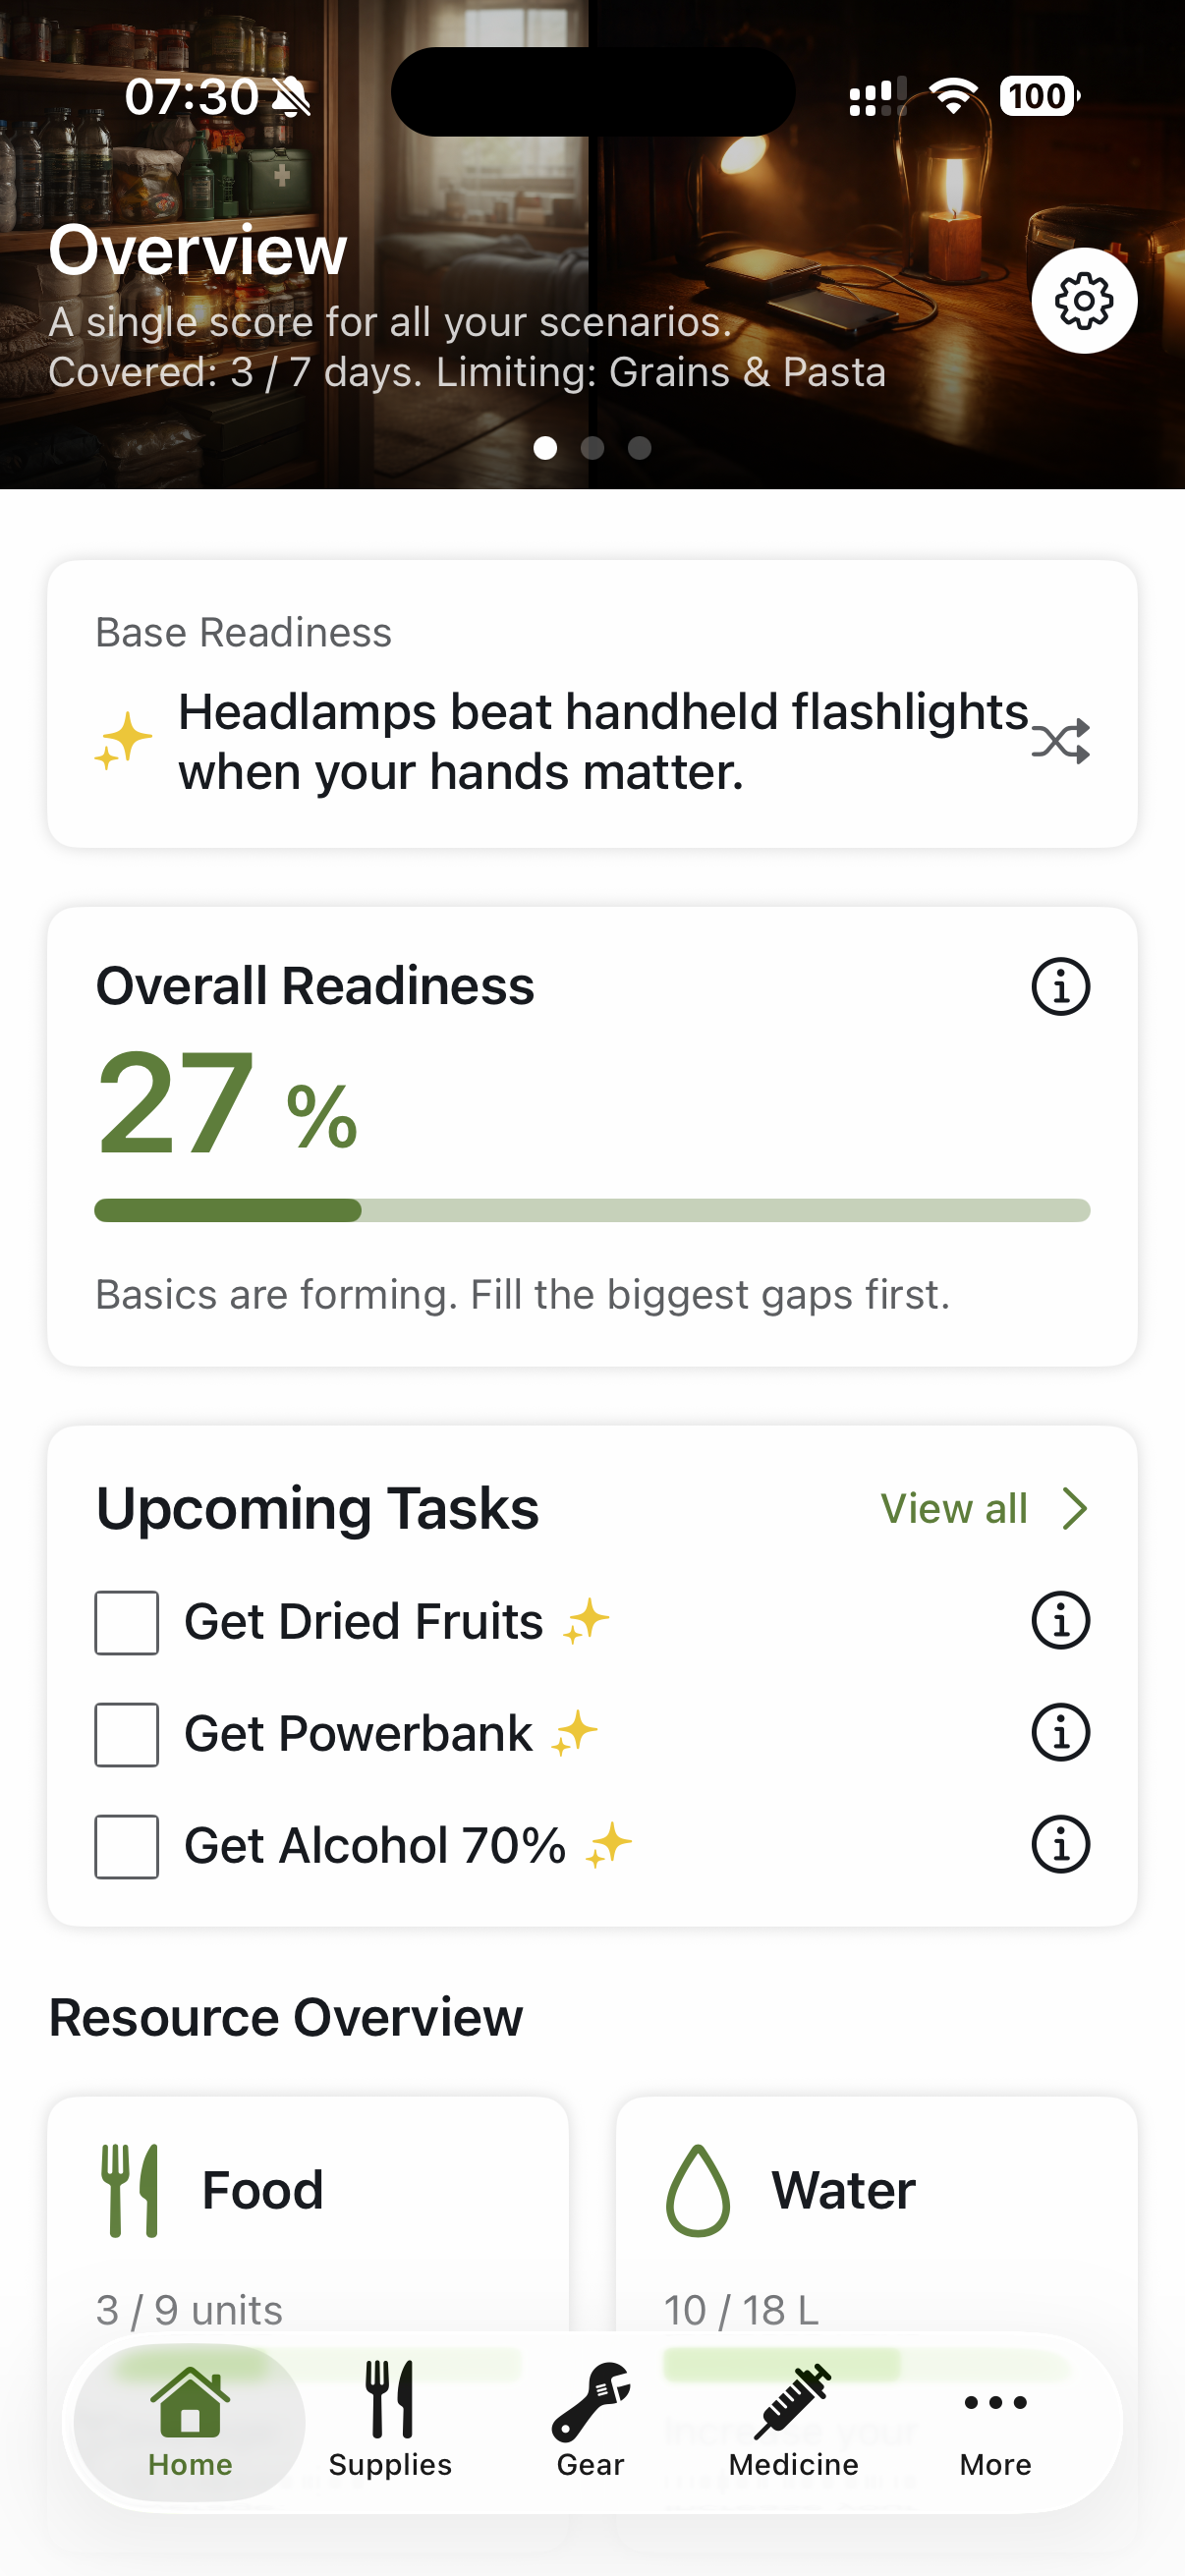Open the More tab menu
The image size is (1185, 2576).
point(994,2422)
